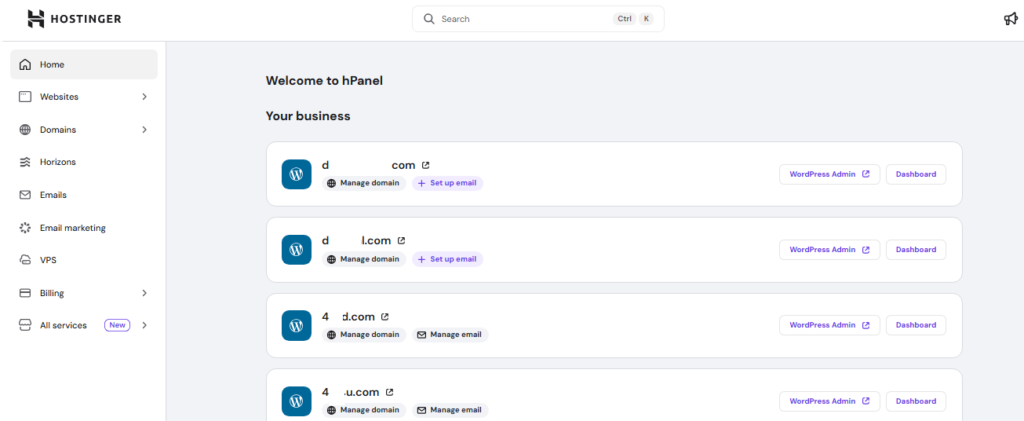Click the VPS cloud icon
Viewport: 1024px width, 421px height.
tap(25, 260)
